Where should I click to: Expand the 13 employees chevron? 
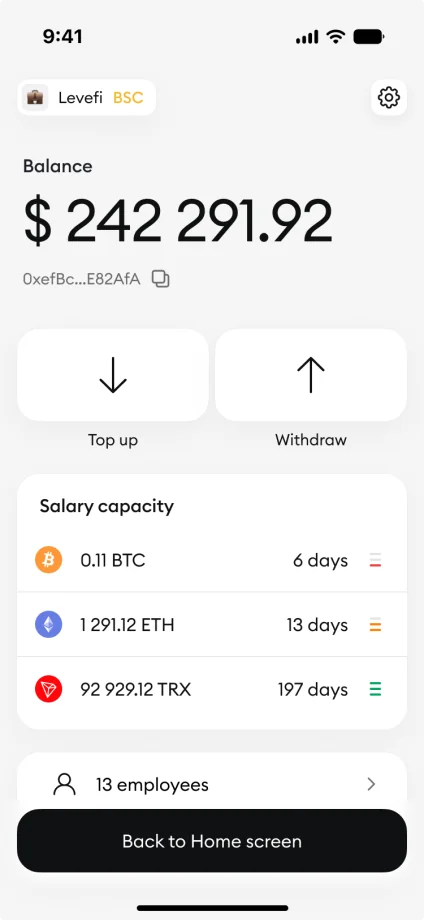[371, 784]
